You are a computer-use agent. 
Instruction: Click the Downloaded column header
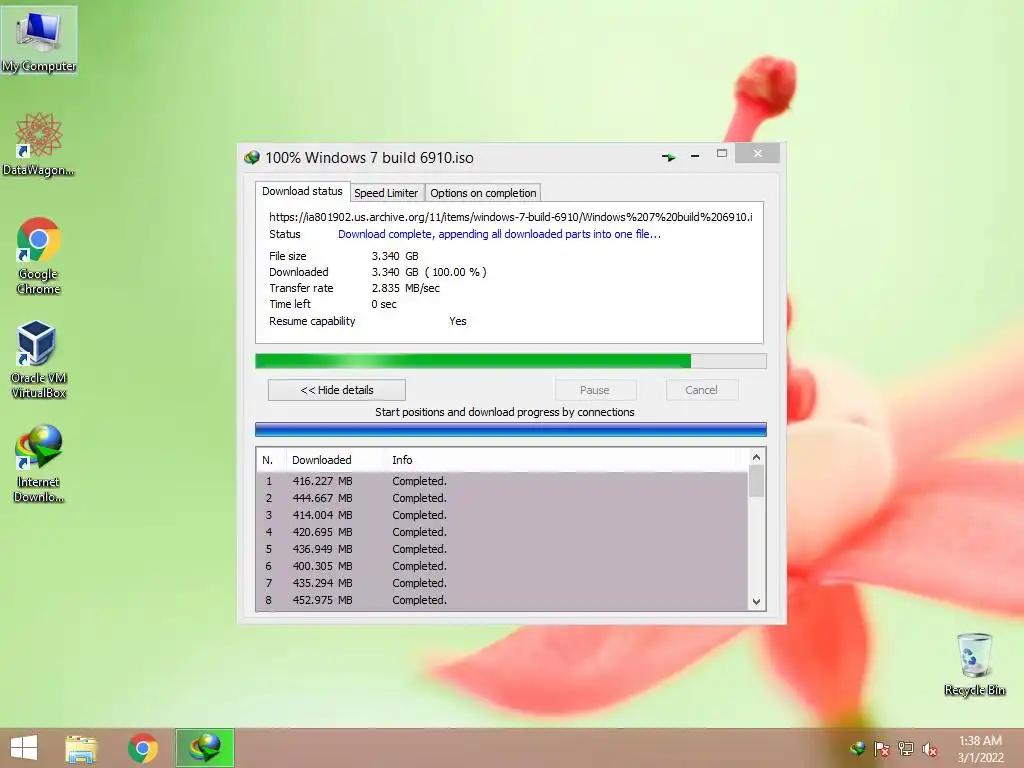[x=336, y=460]
